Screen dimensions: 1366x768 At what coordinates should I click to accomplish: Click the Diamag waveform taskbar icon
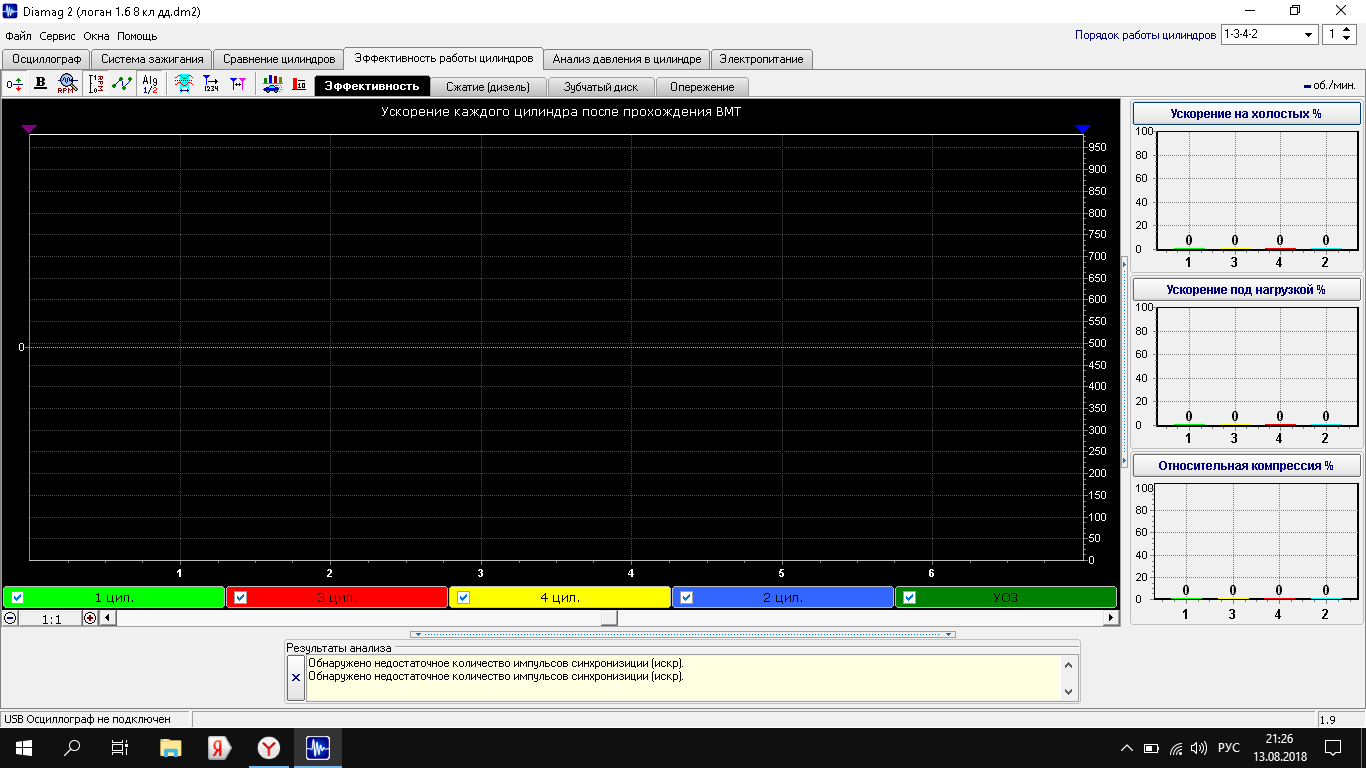(318, 747)
